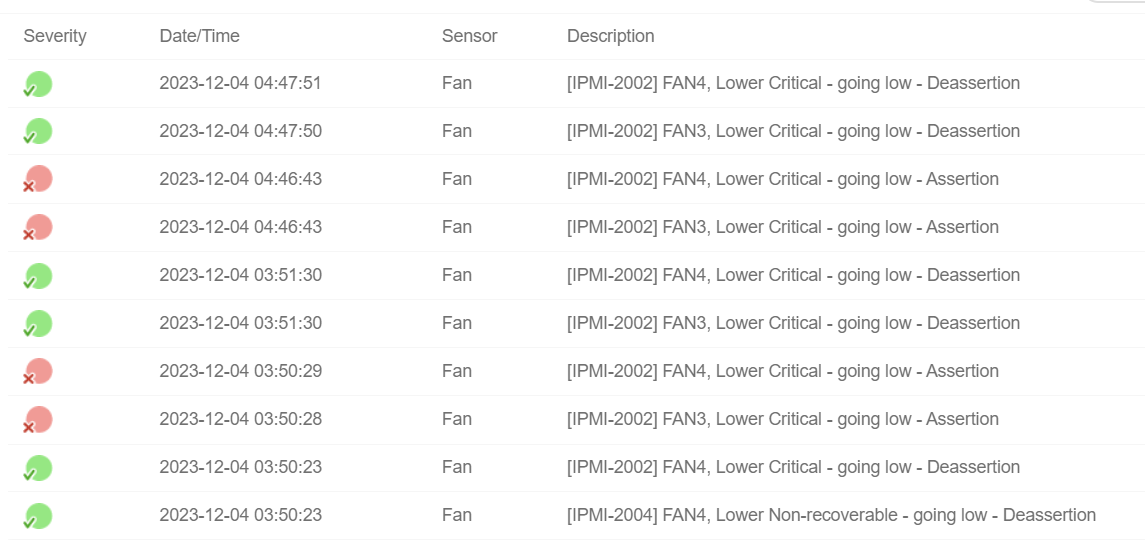The width and height of the screenshot is (1145, 551).
Task: Click the green OK icon for FAN3 04:47:50
Action: [x=37, y=132]
